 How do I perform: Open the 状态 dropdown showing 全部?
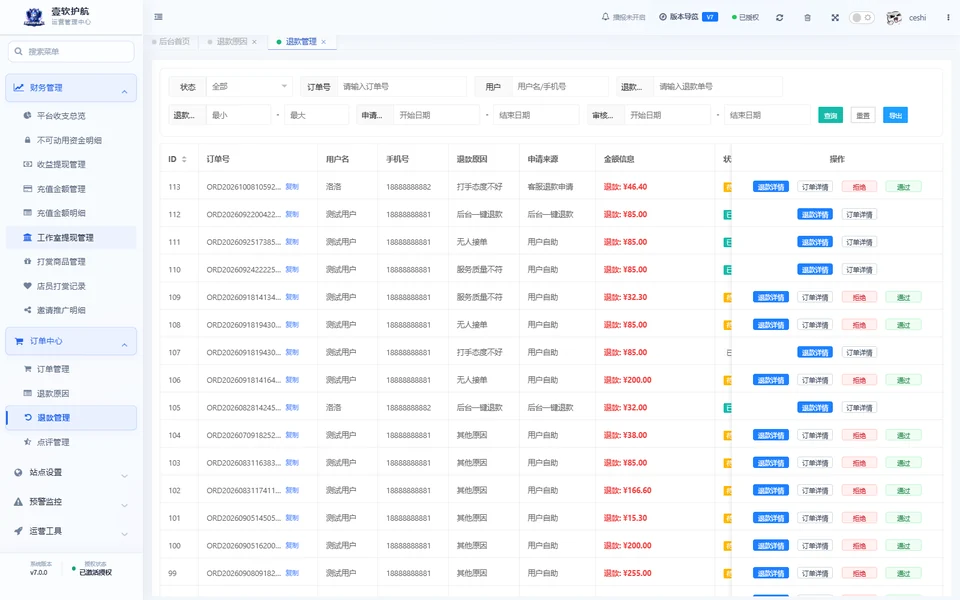[x=249, y=87]
